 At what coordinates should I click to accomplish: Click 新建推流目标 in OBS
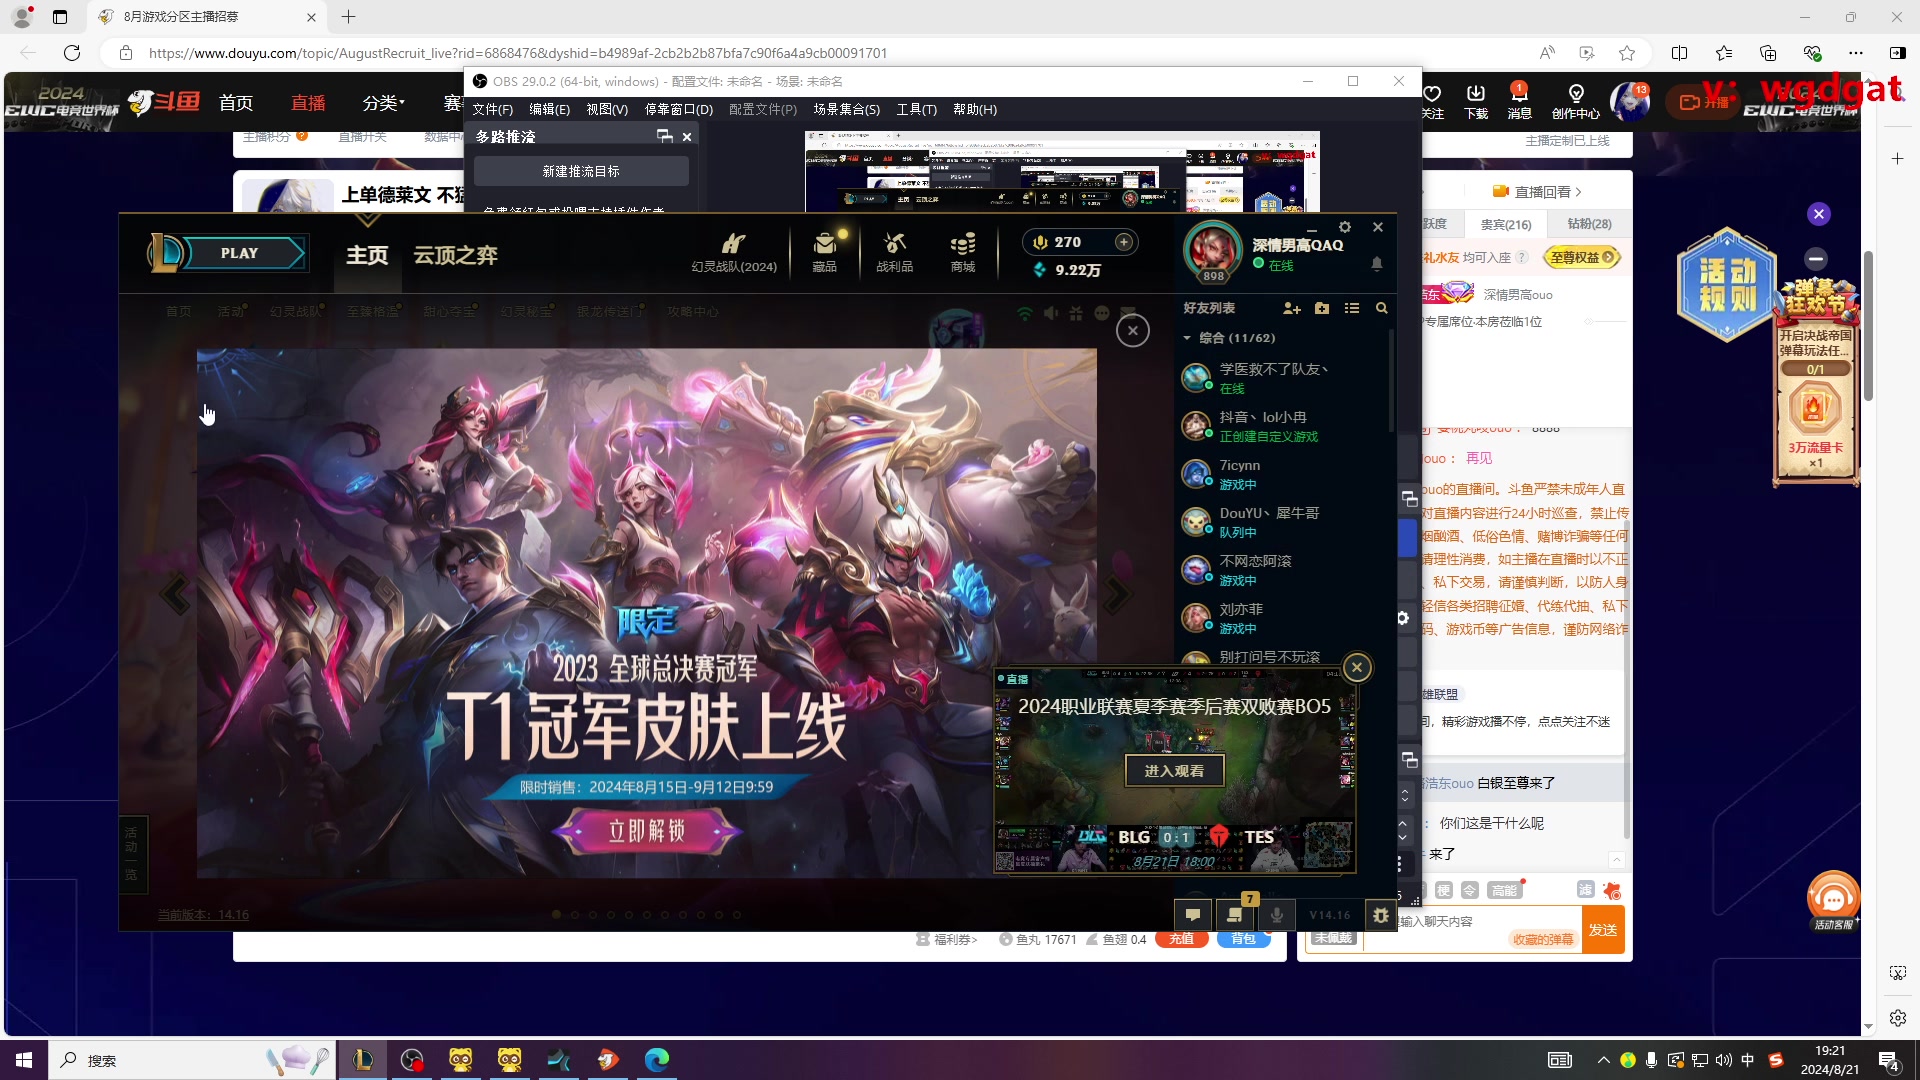click(x=581, y=172)
